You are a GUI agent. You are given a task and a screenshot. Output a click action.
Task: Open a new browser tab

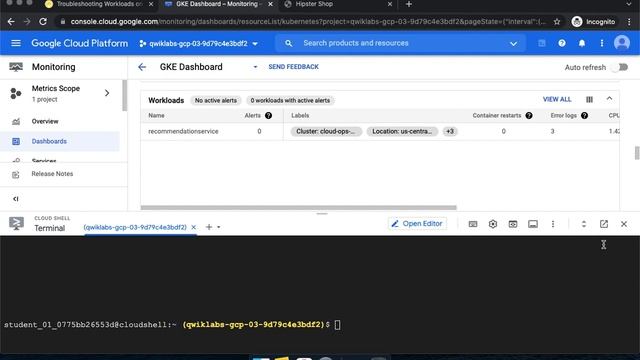click(x=409, y=4)
